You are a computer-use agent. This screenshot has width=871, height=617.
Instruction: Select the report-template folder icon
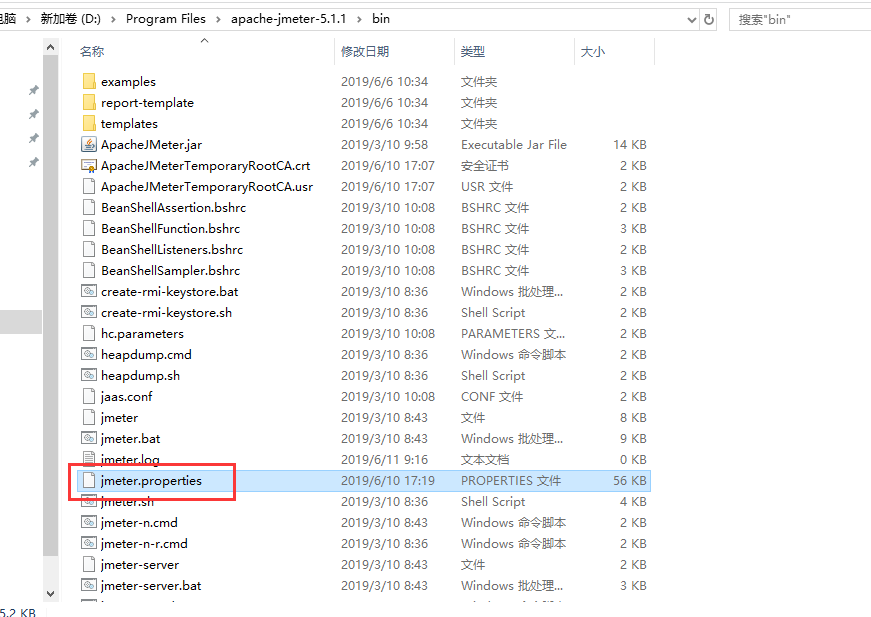coord(89,103)
